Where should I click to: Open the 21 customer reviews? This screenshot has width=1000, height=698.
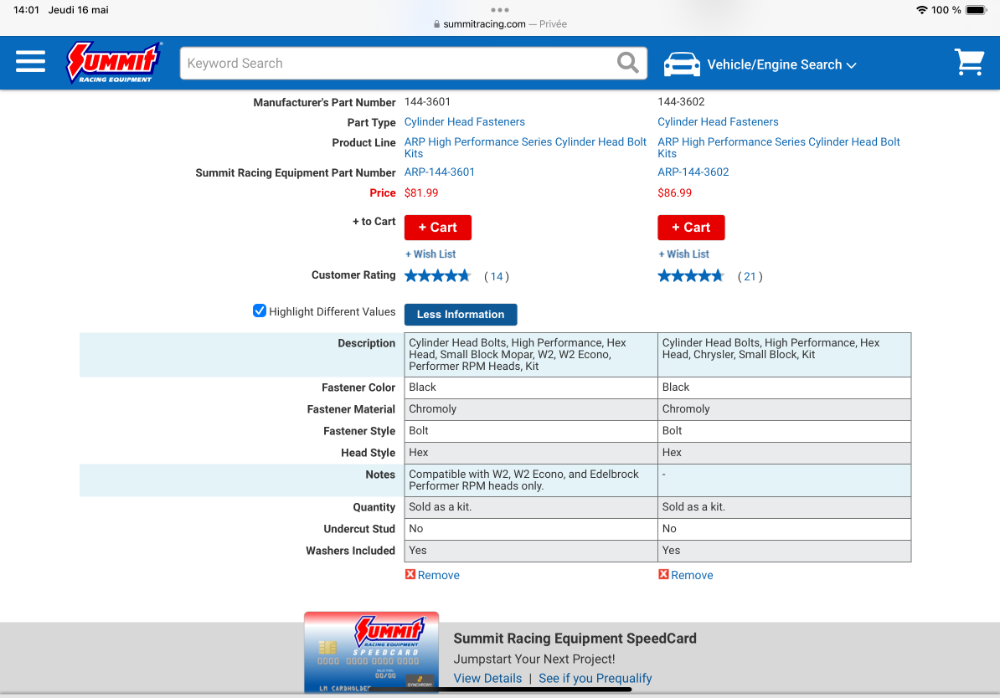[x=750, y=276]
